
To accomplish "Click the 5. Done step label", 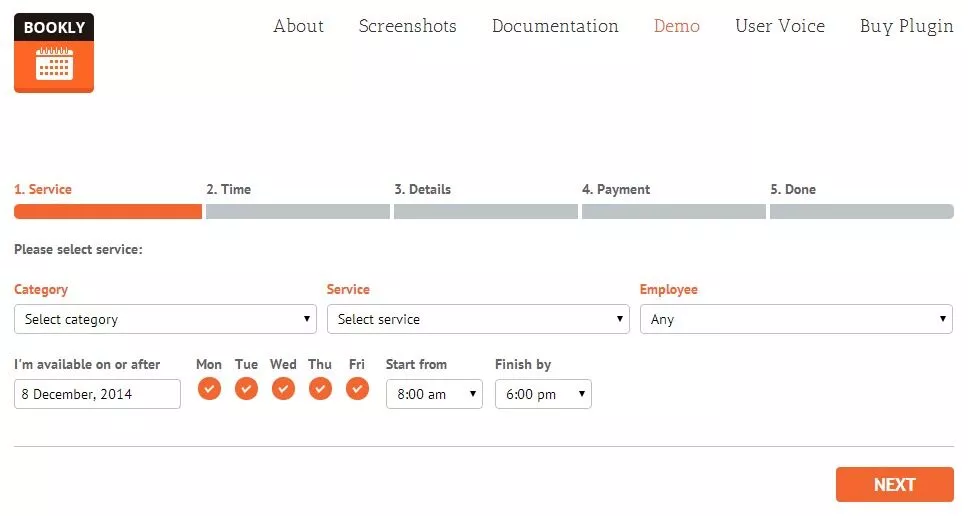I will (793, 189).
